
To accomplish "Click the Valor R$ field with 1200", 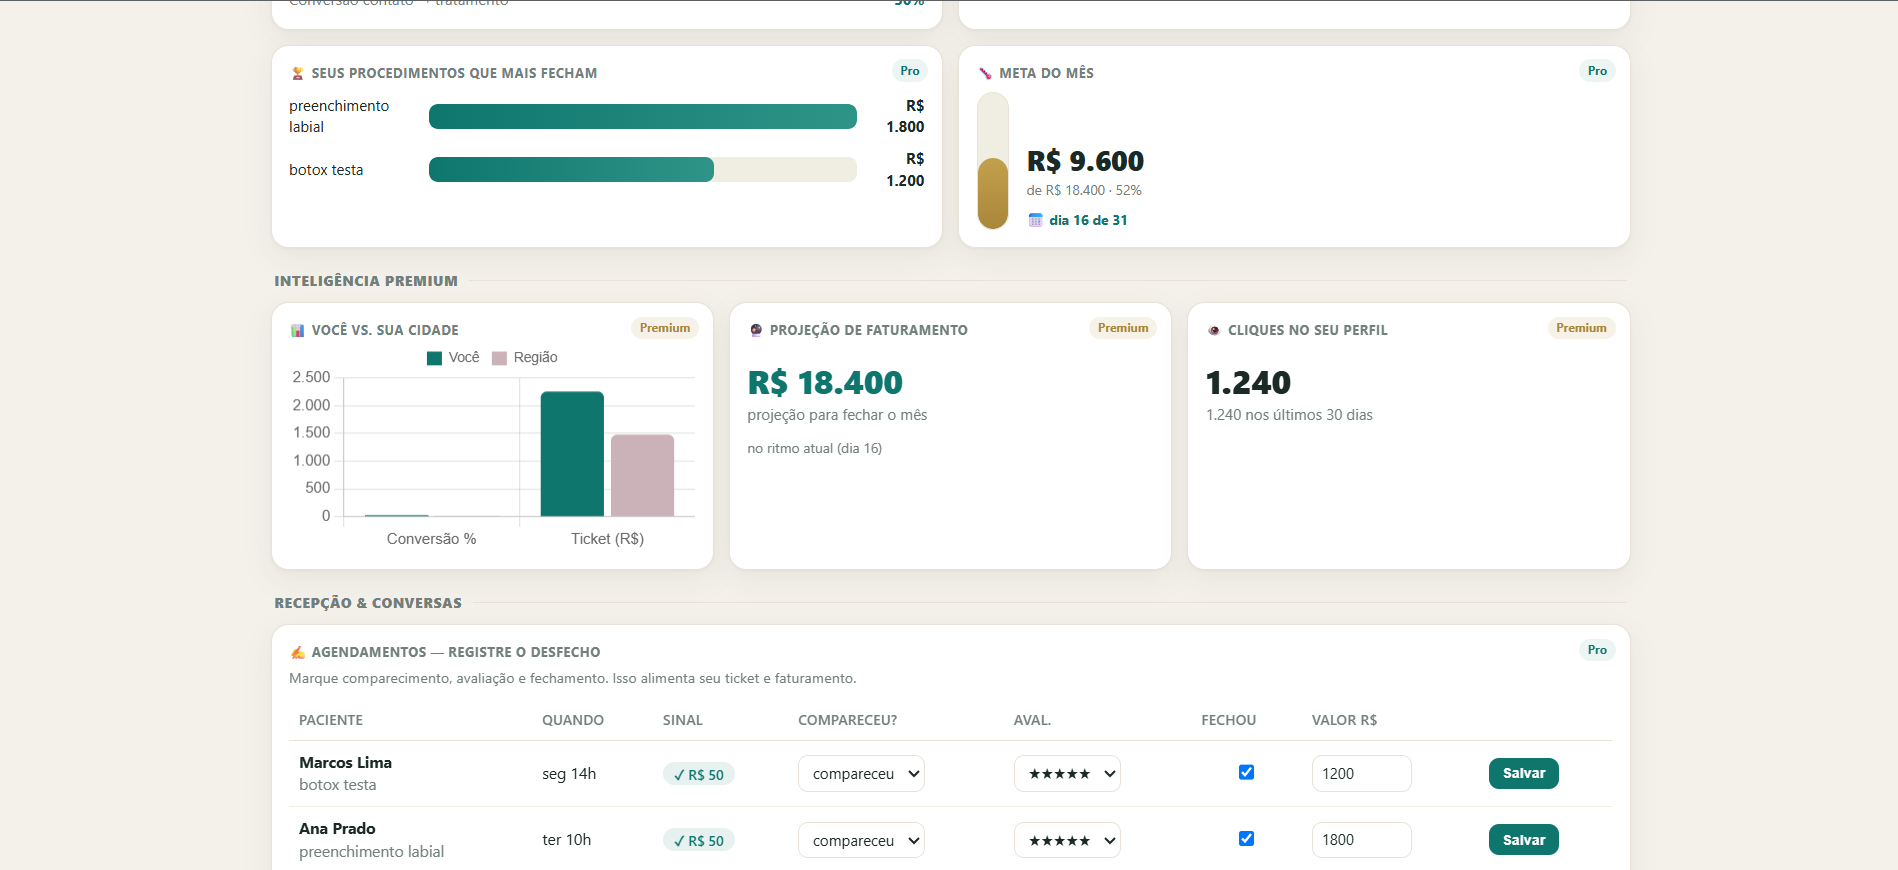I will coord(1361,774).
